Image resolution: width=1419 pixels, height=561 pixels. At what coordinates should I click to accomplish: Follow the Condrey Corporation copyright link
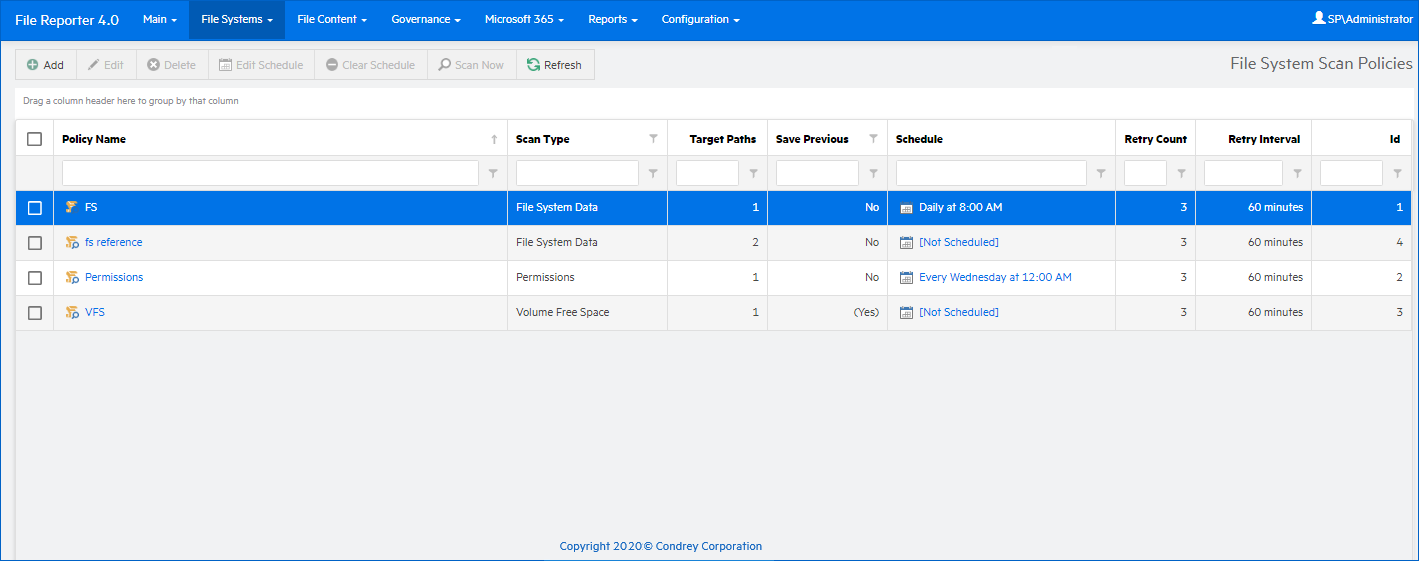coord(660,546)
